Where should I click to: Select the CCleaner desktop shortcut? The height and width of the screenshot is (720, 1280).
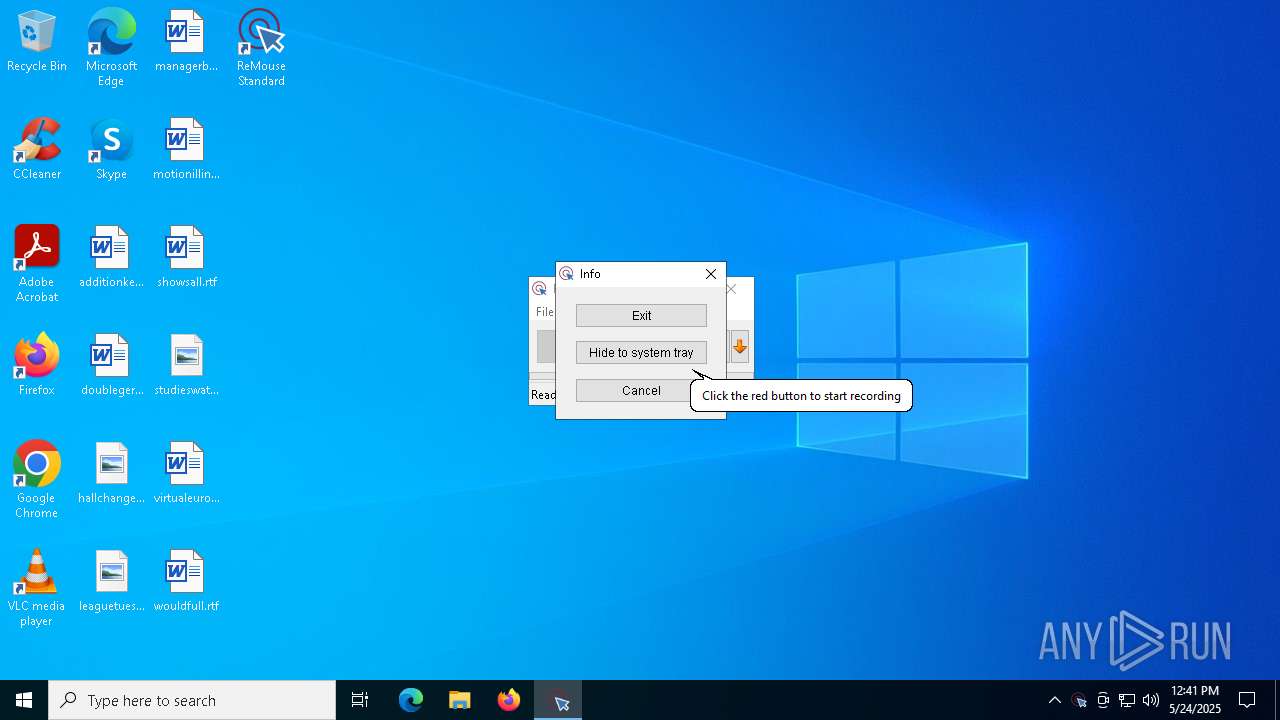point(37,149)
